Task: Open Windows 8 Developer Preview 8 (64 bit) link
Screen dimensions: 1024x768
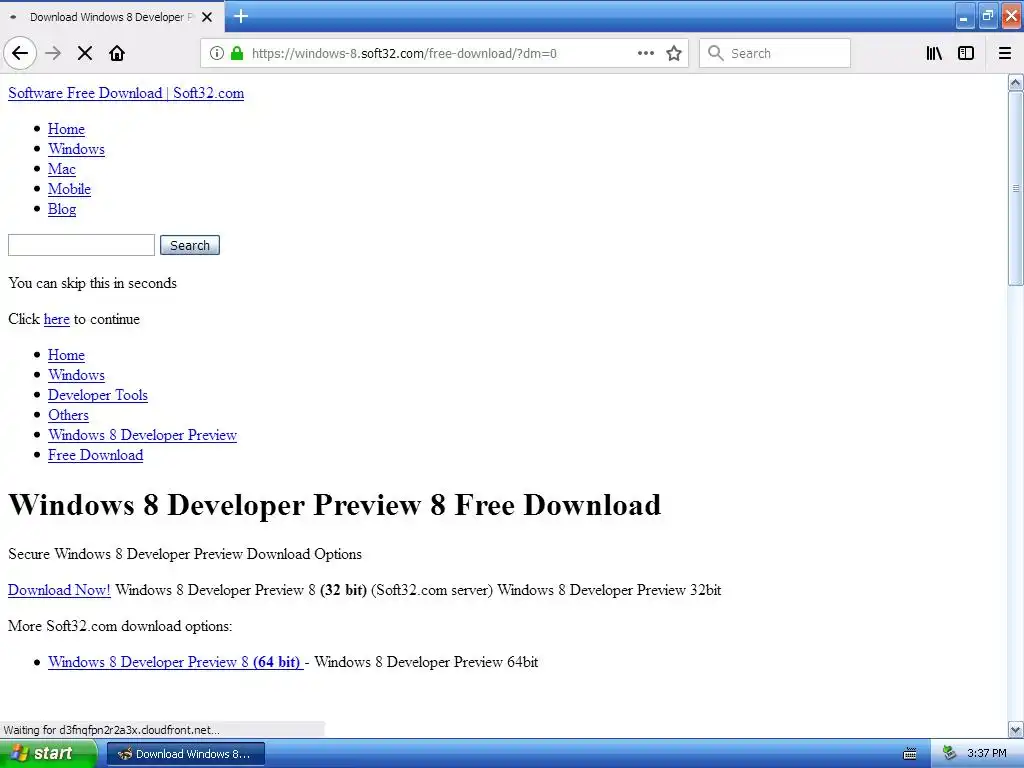Action: click(175, 662)
